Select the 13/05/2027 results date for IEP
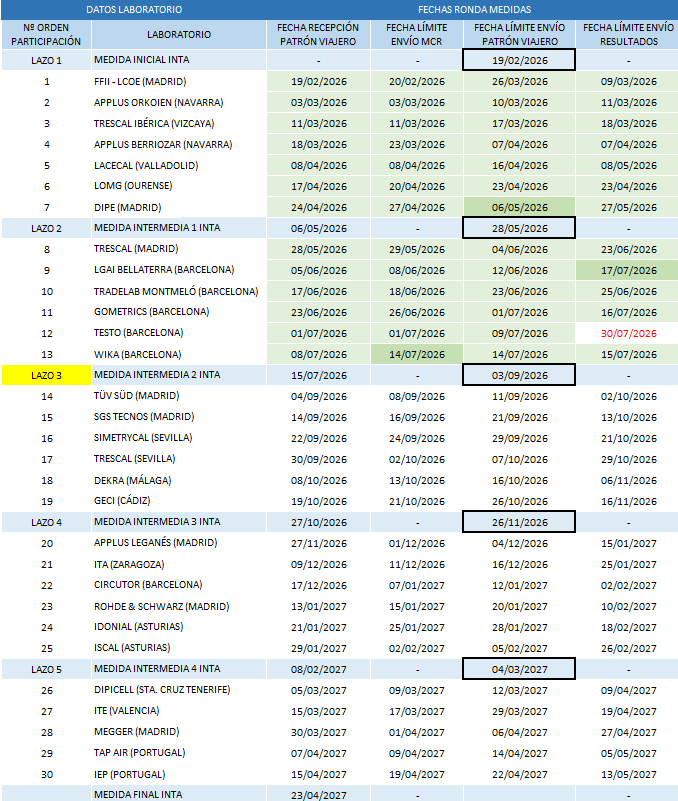 click(x=628, y=774)
